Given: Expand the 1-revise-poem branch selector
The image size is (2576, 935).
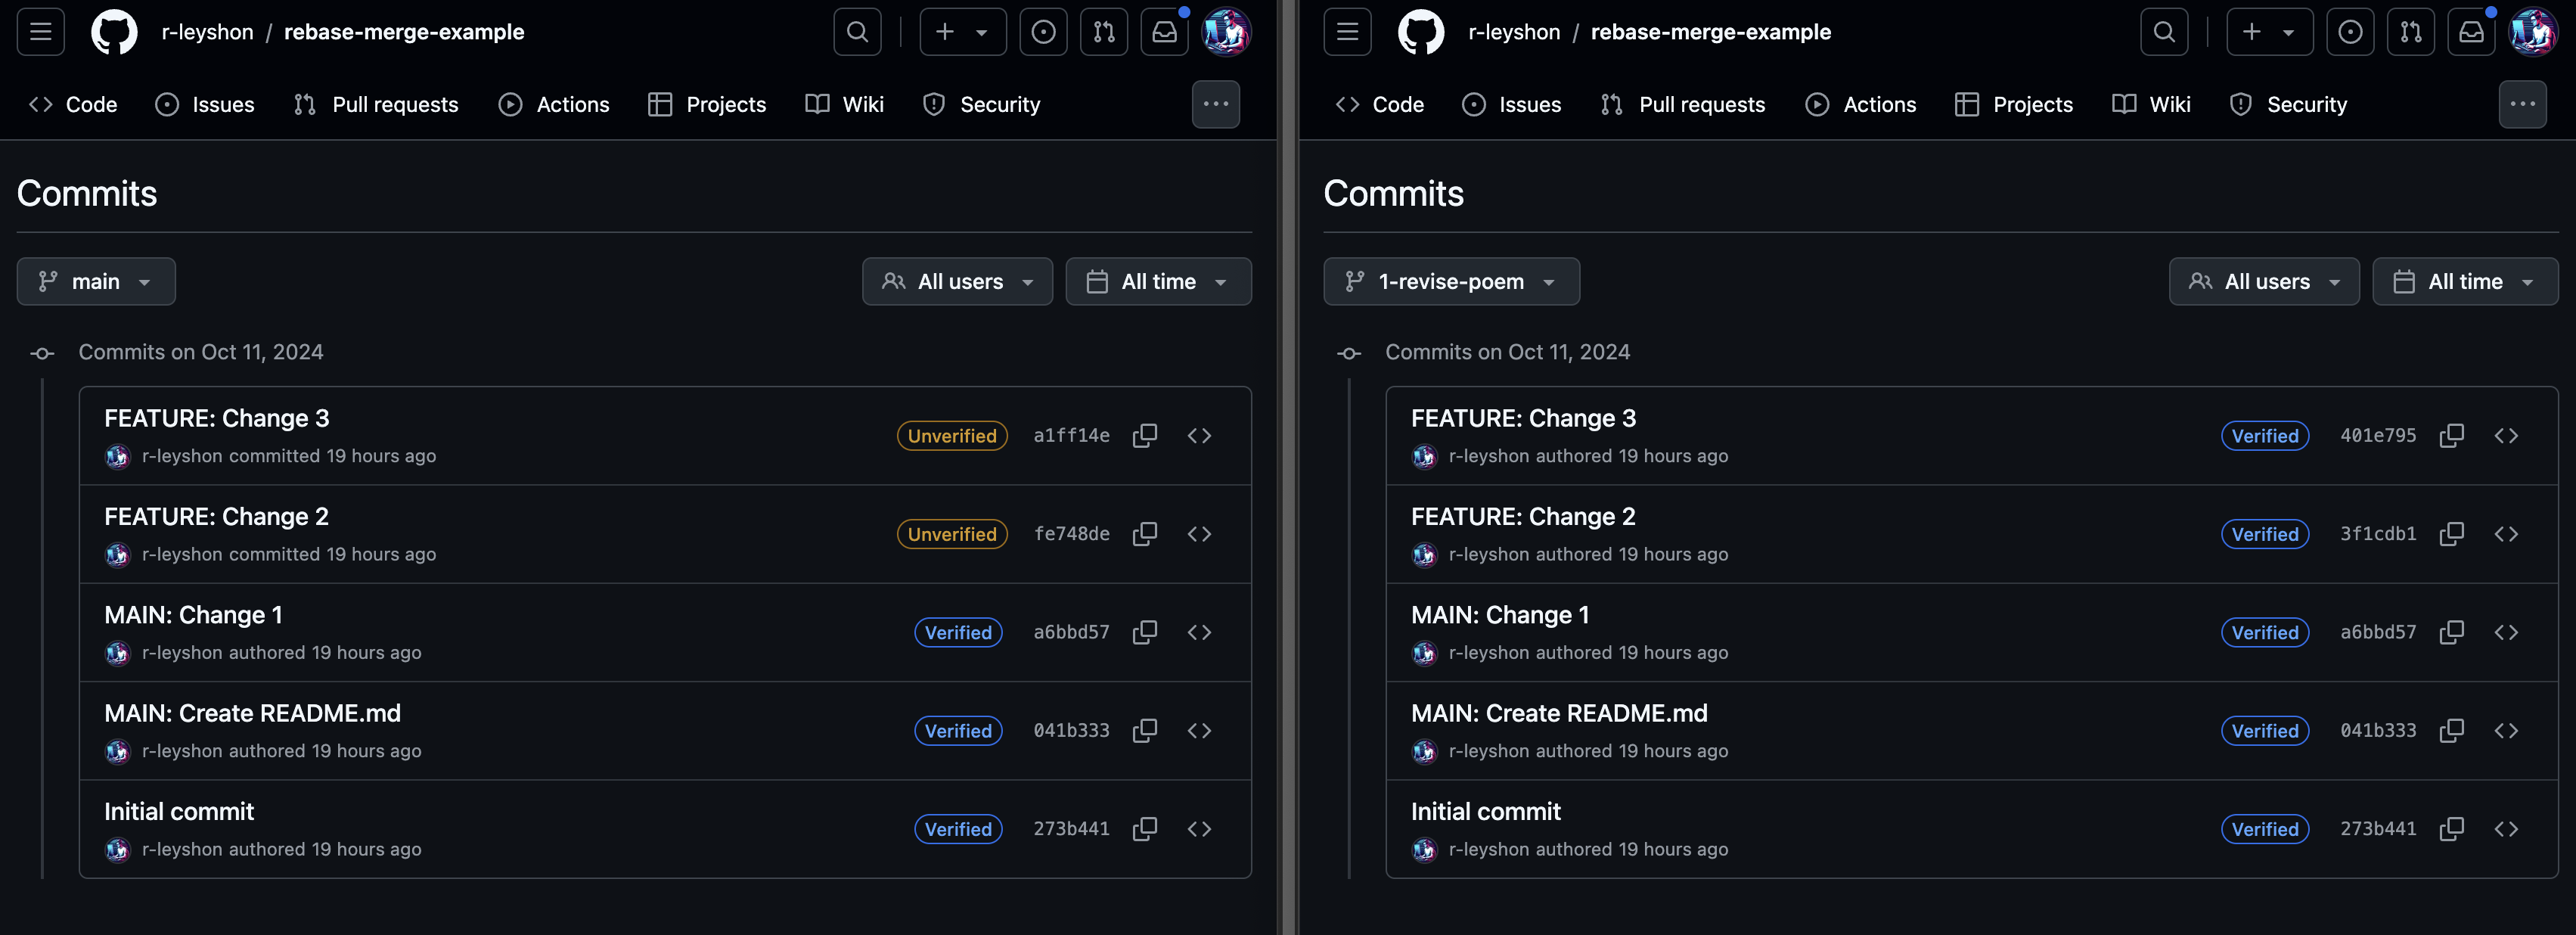Looking at the screenshot, I should coord(1451,282).
